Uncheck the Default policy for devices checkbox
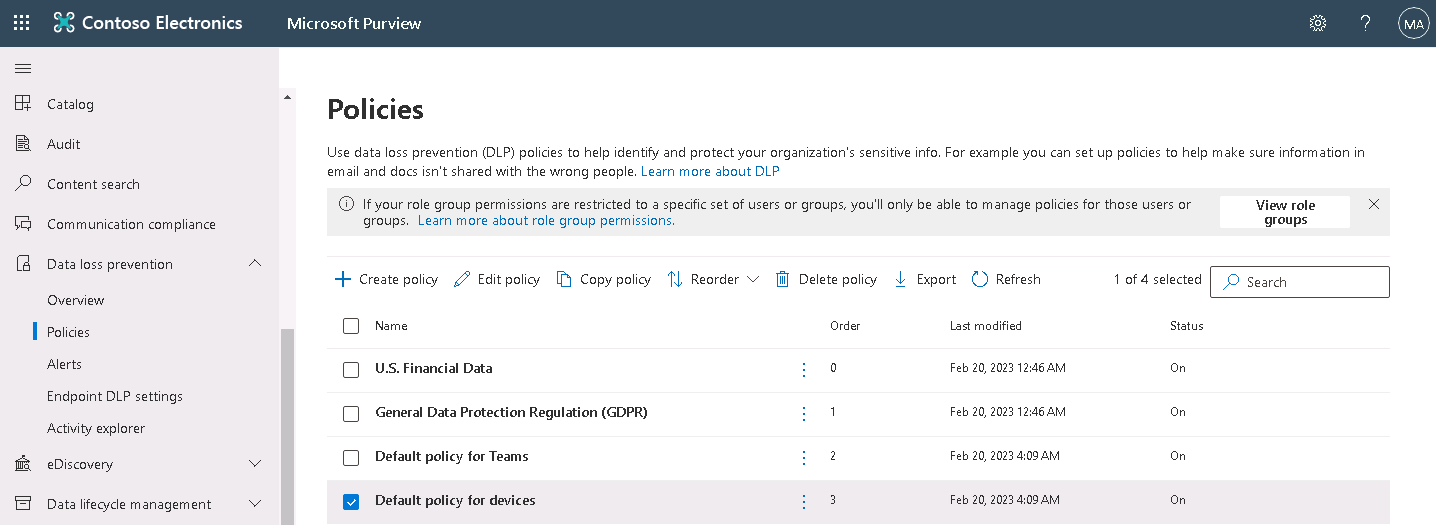The height and width of the screenshot is (525, 1436). [351, 502]
